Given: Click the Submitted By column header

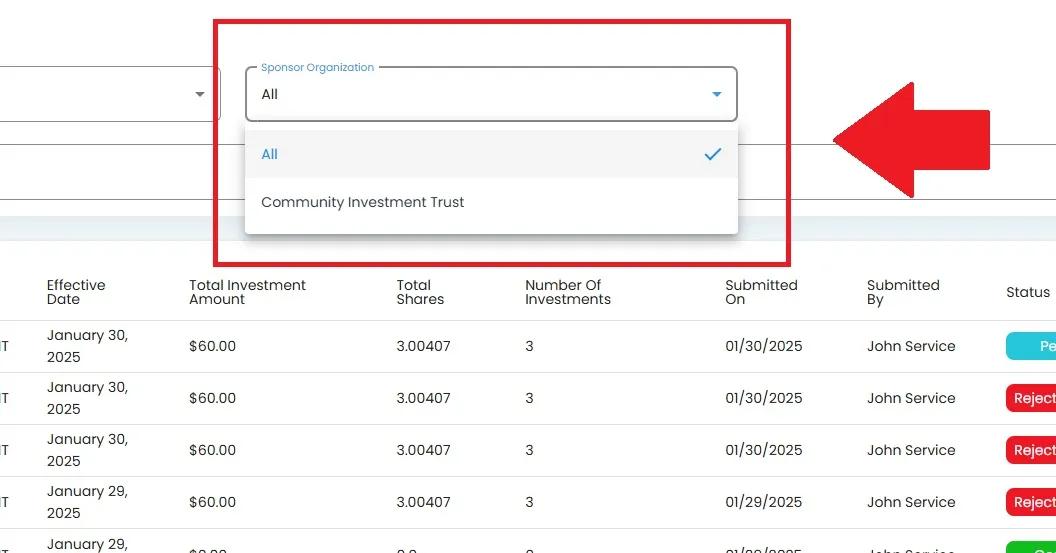Looking at the screenshot, I should [x=902, y=292].
